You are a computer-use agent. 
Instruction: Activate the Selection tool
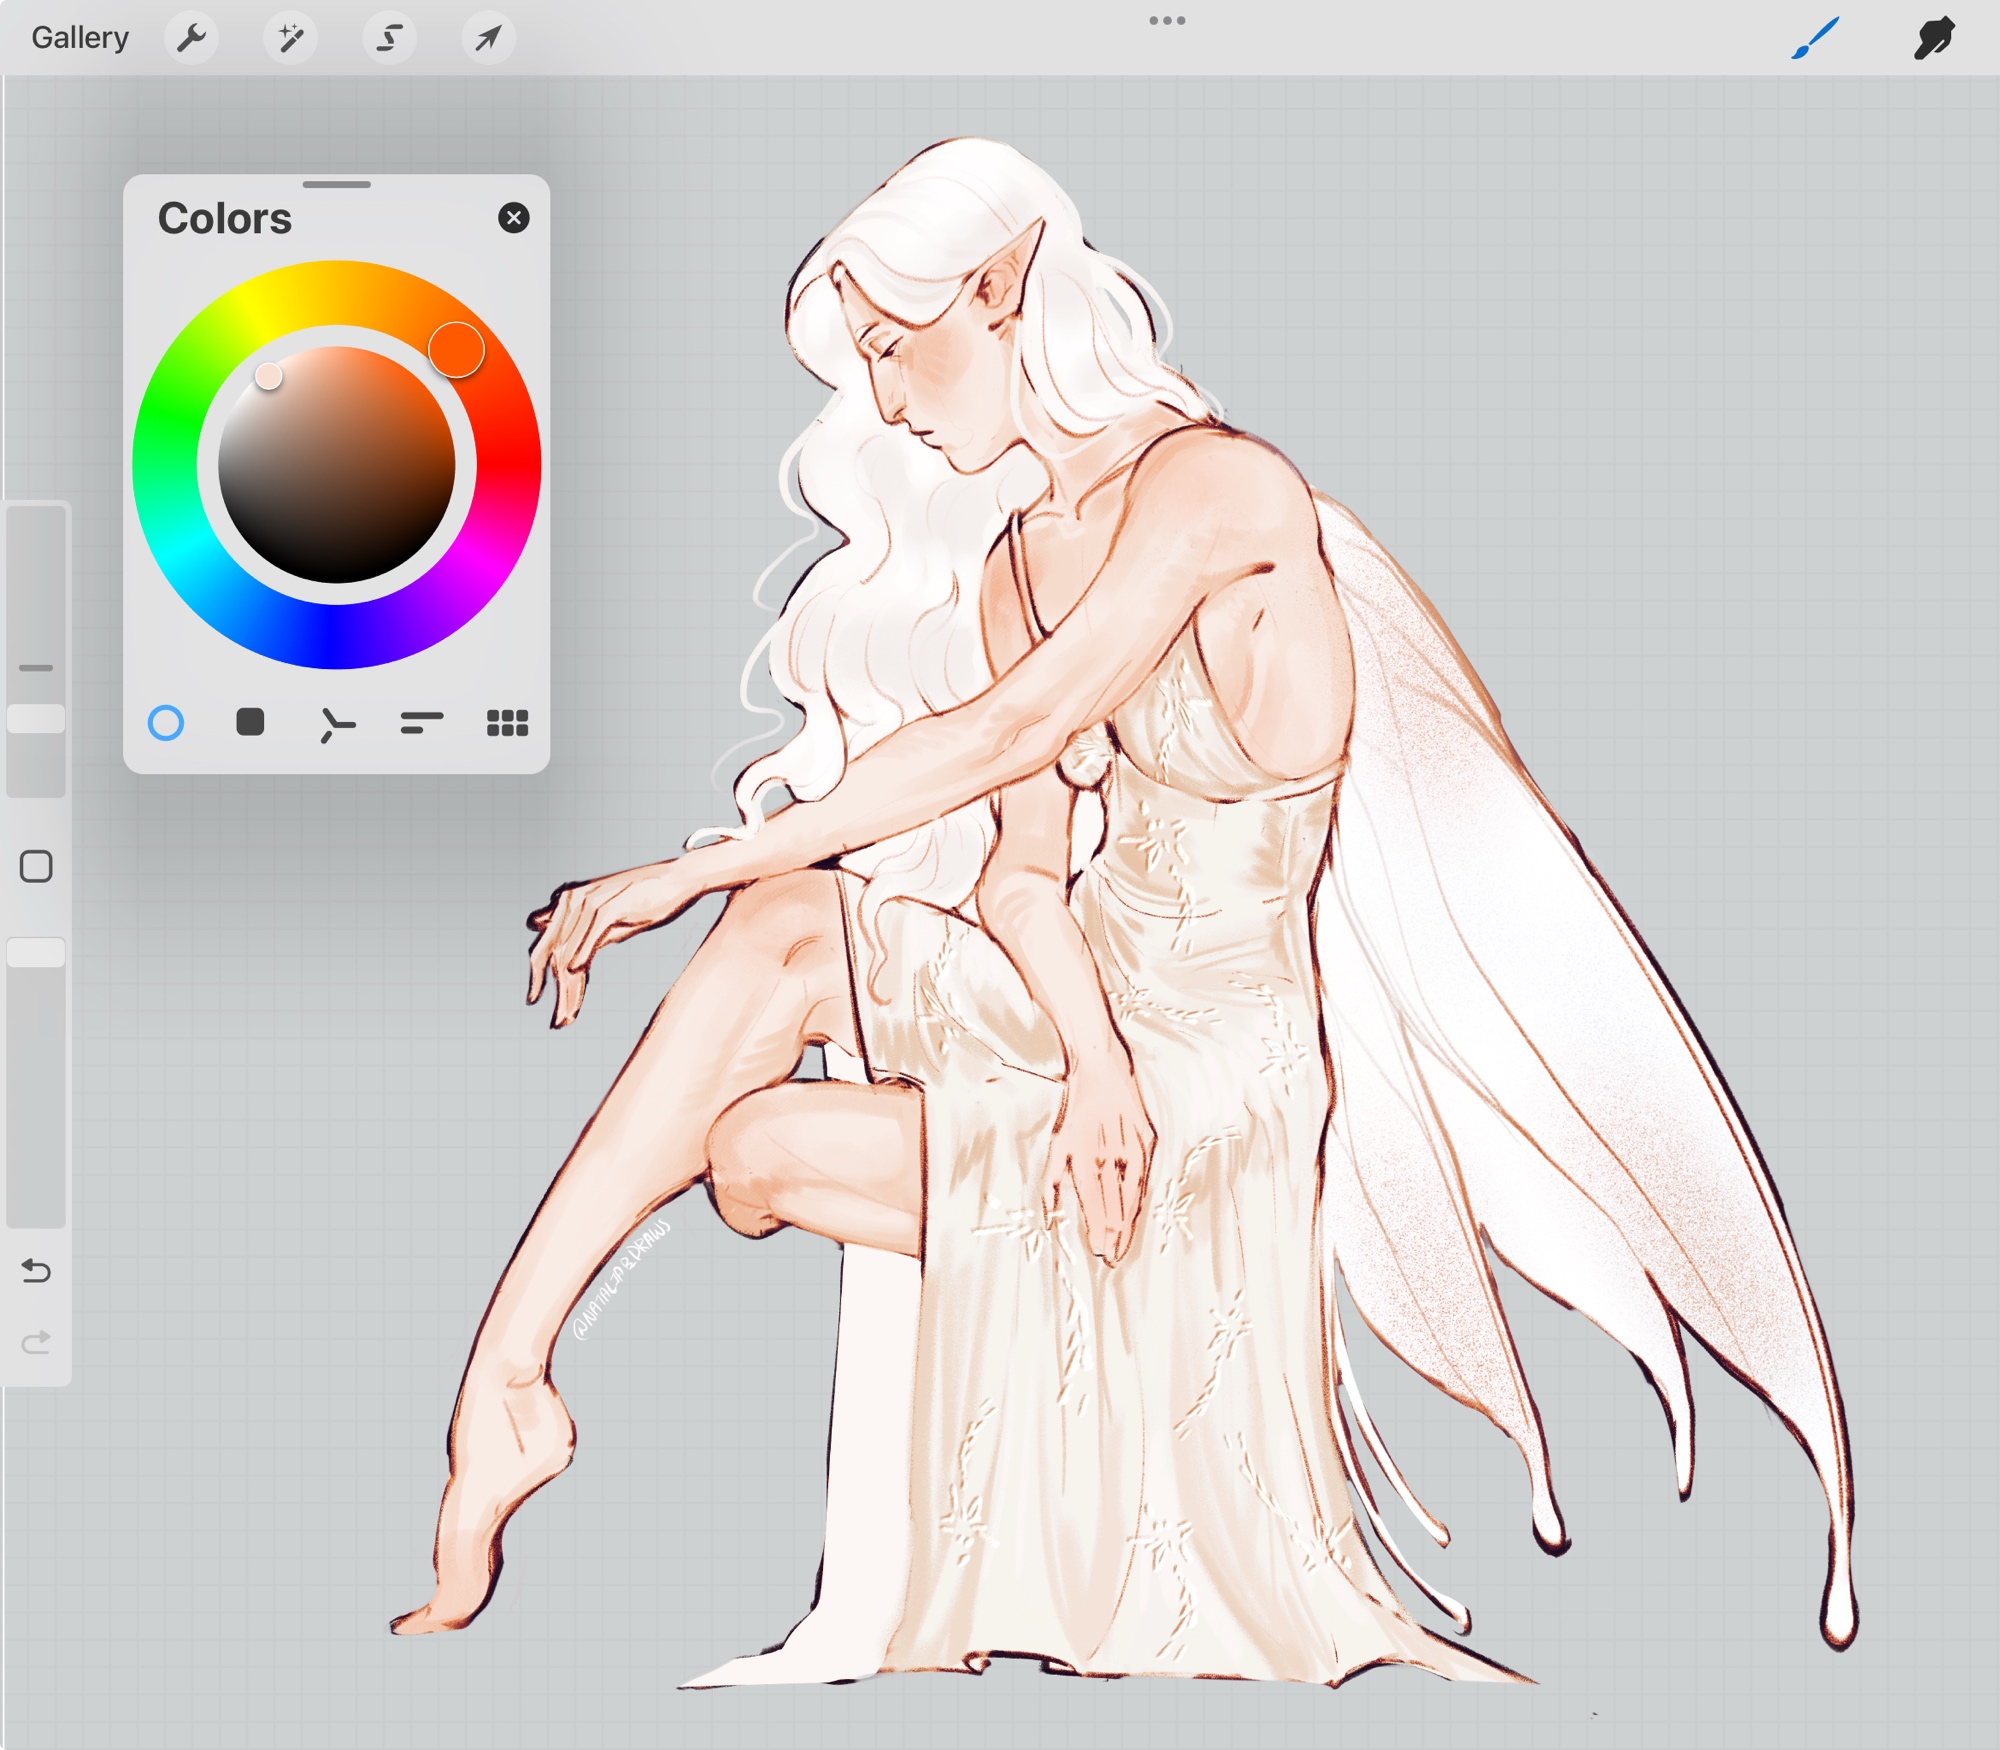pyautogui.click(x=389, y=39)
